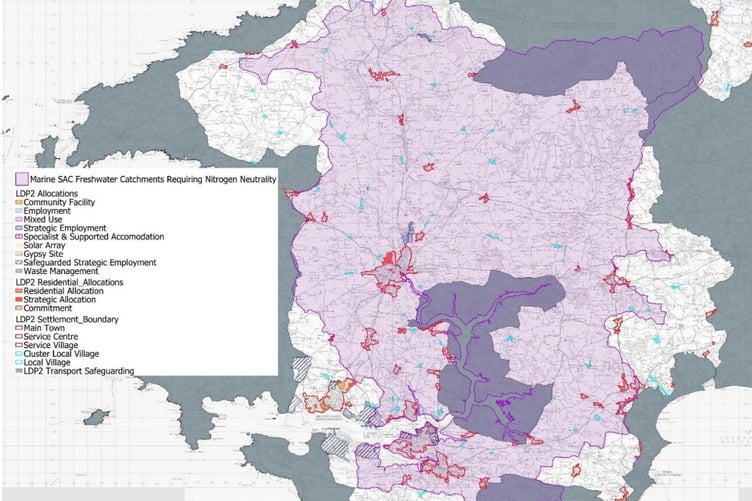Viewport: 752px width, 501px height.
Task: Click the 'Community Facility' legend label
Action: (x=59, y=202)
